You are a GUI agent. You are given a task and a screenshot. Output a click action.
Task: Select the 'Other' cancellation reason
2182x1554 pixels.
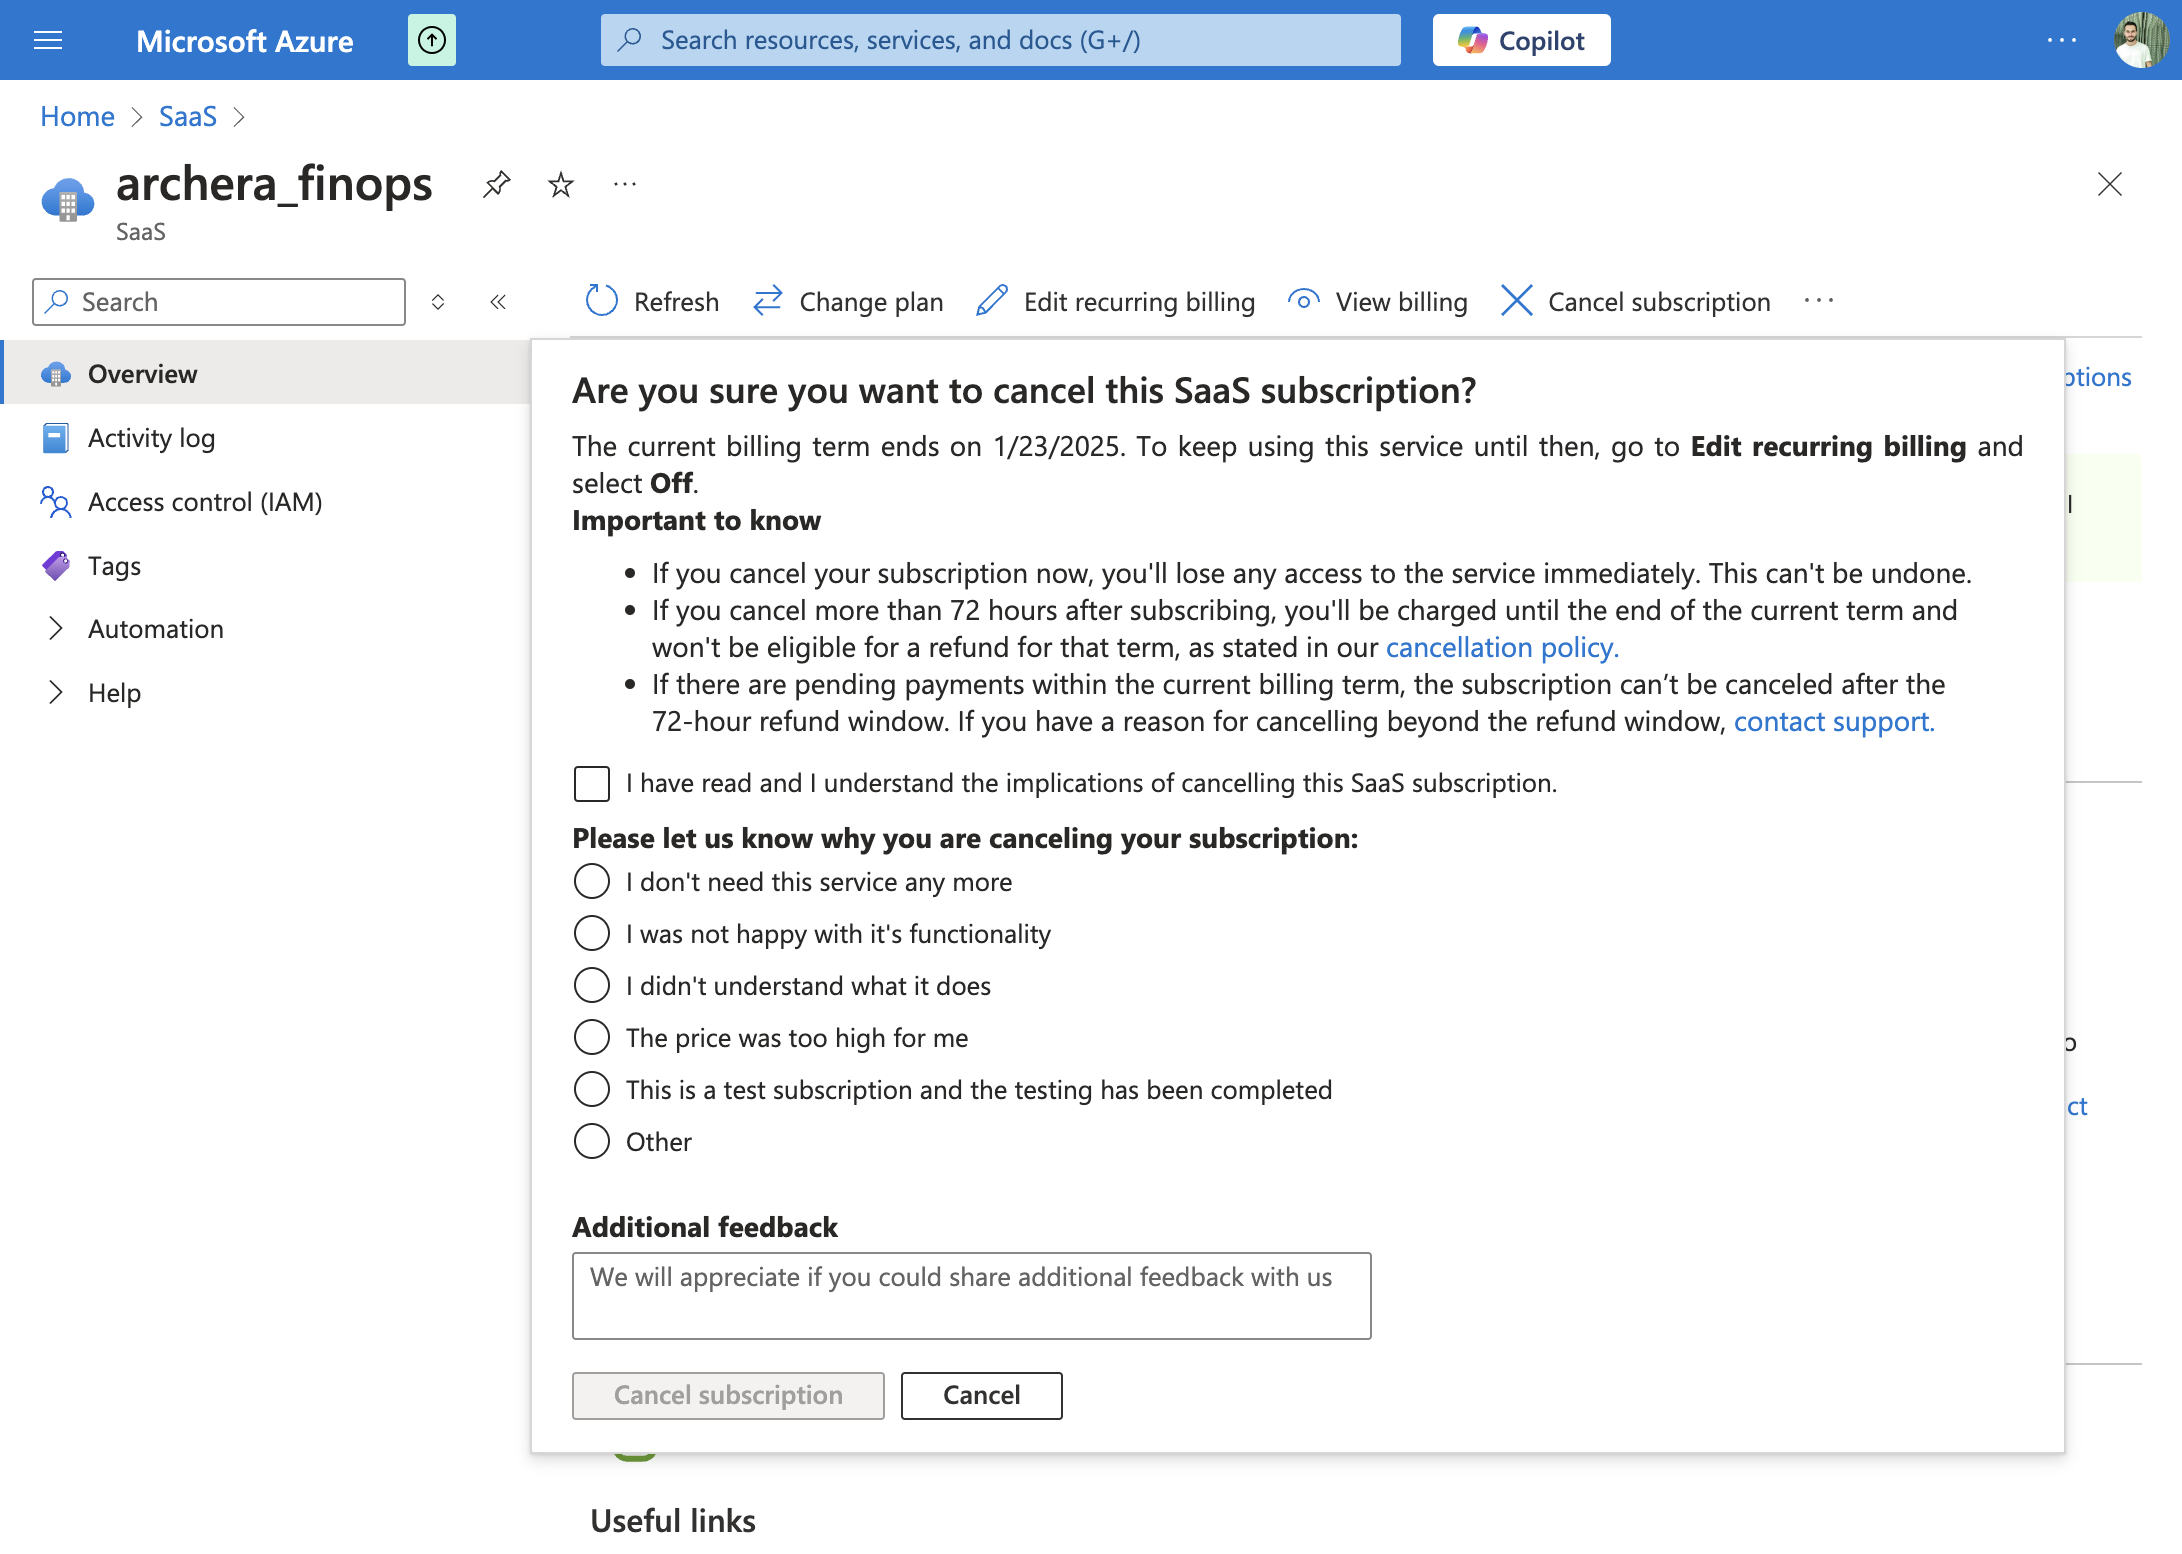(x=592, y=1142)
